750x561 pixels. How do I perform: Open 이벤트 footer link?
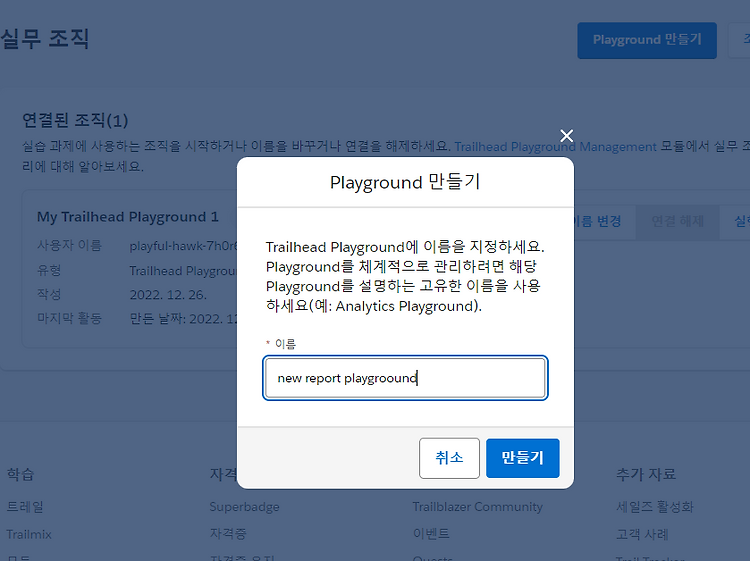pyautogui.click(x=431, y=534)
